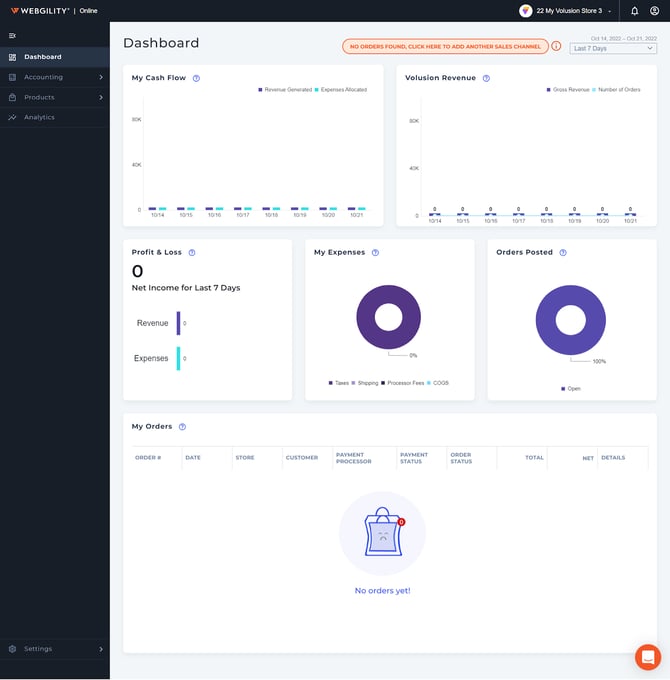The image size is (670, 680).
Task: Click No Orders Found add sales channel banner
Action: (x=445, y=46)
